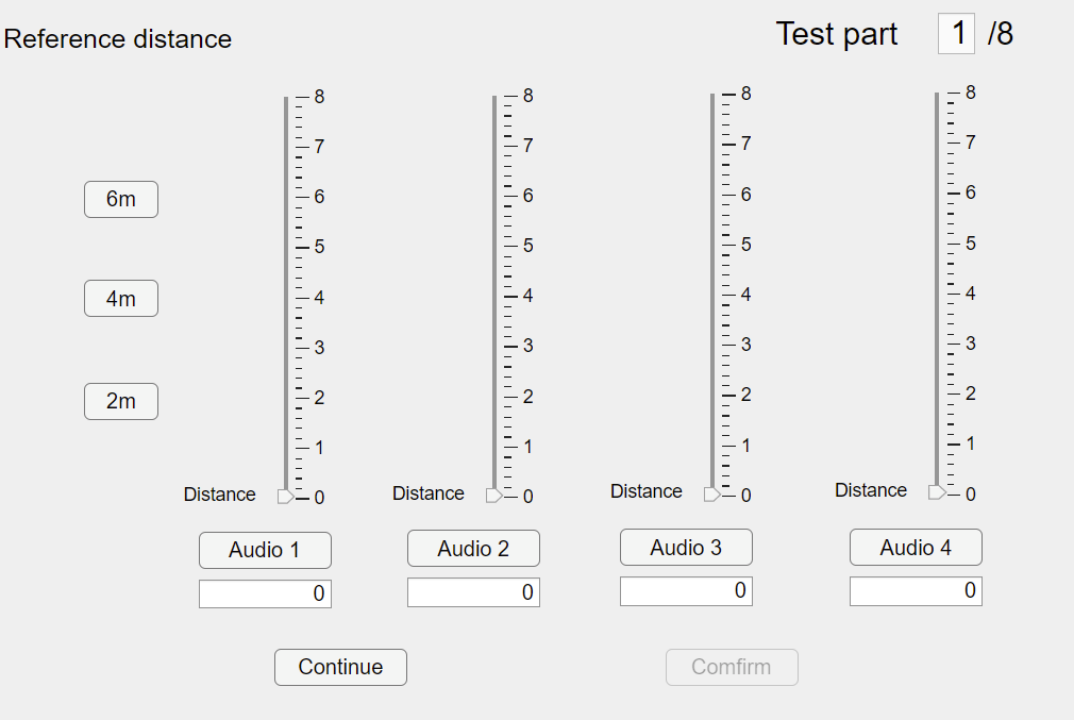Click the Audio 2 slider thumb at 0
Image resolution: width=1074 pixels, height=720 pixels.
pos(493,495)
